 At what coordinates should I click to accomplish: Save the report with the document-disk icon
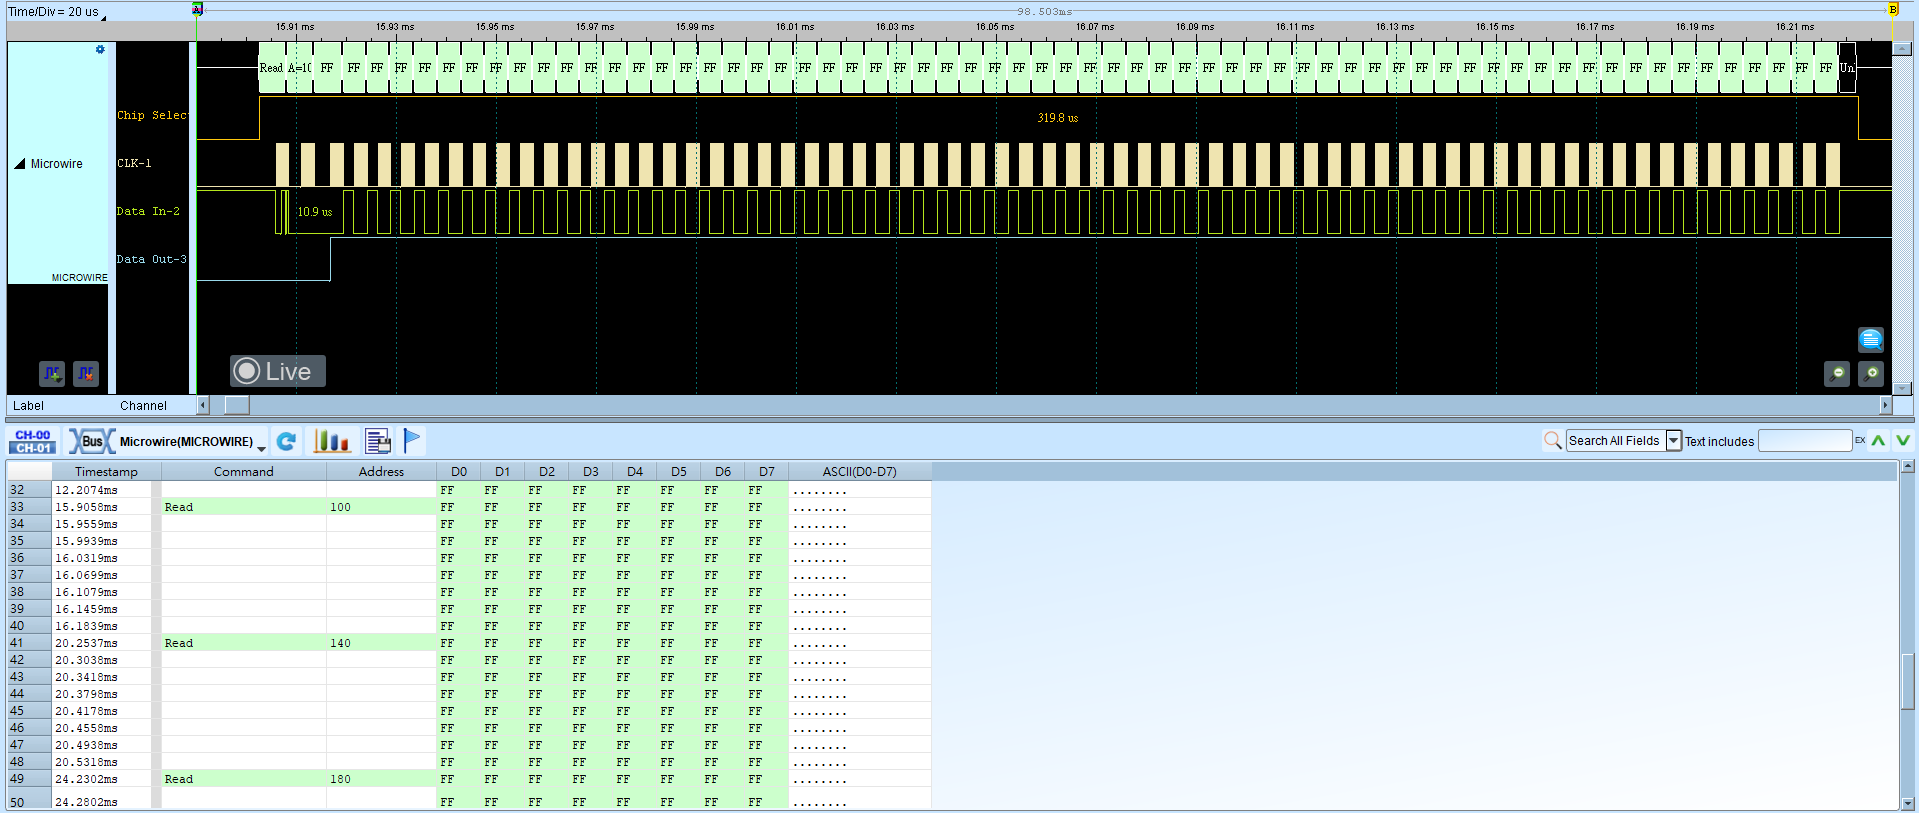378,441
